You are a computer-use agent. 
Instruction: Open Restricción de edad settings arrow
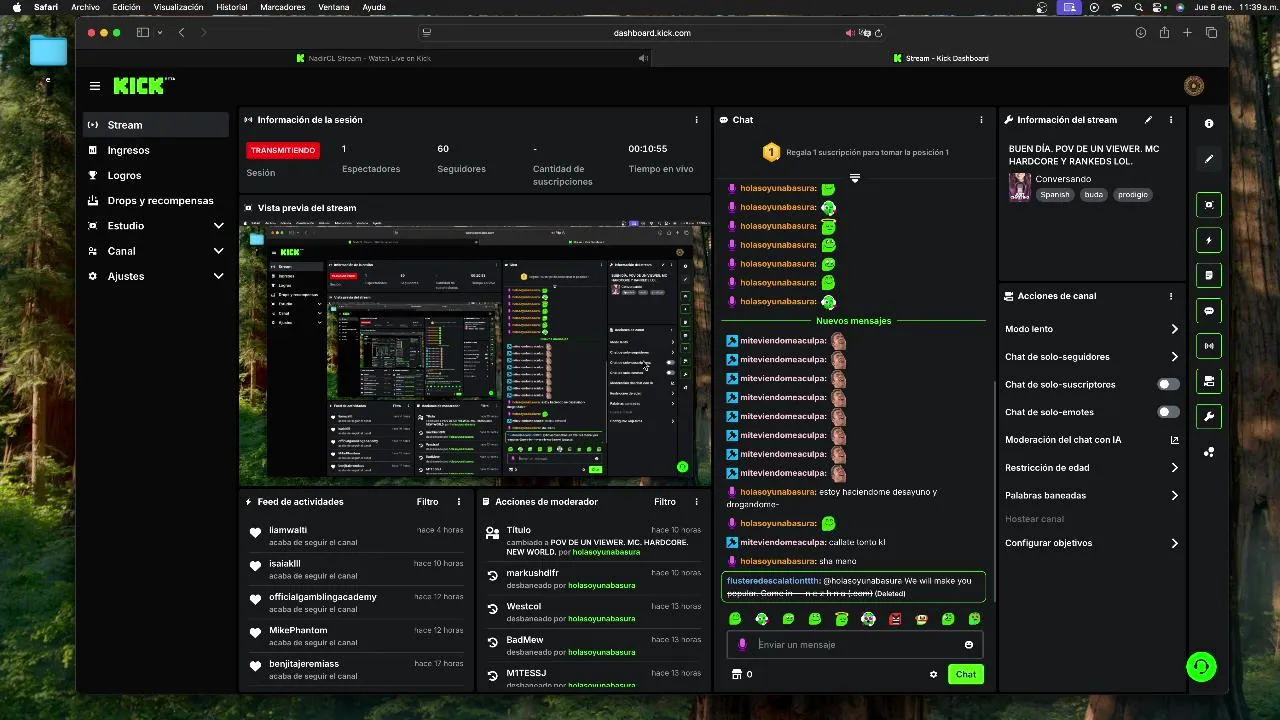coord(1174,468)
